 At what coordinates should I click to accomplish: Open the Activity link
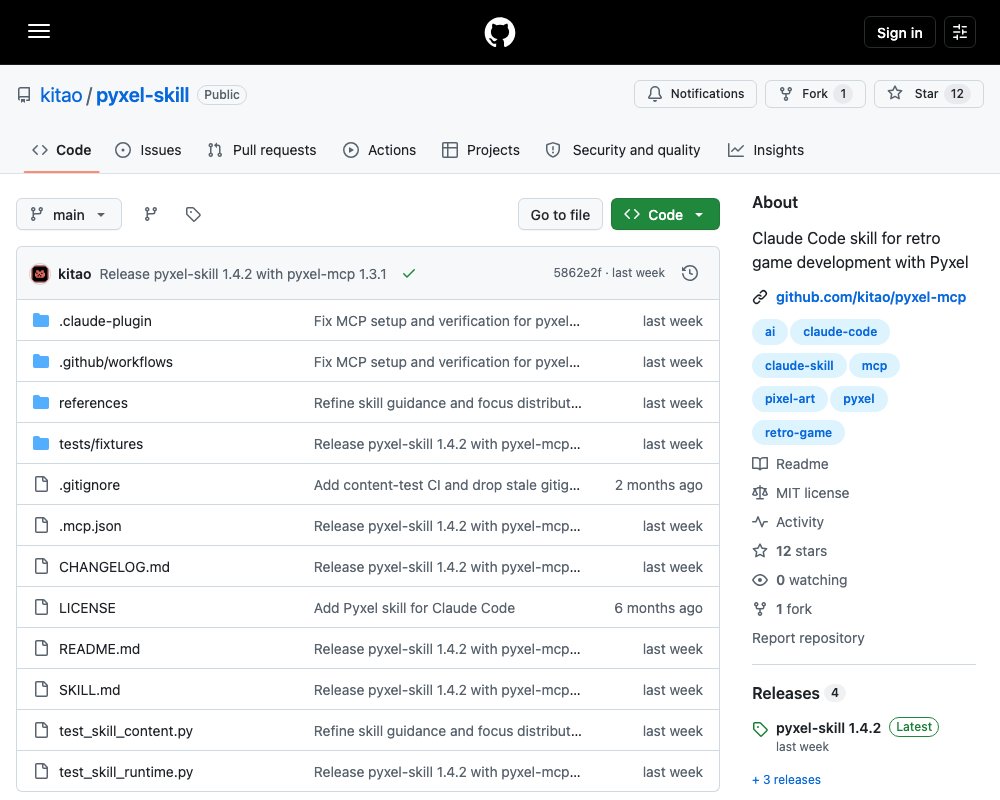coord(788,522)
